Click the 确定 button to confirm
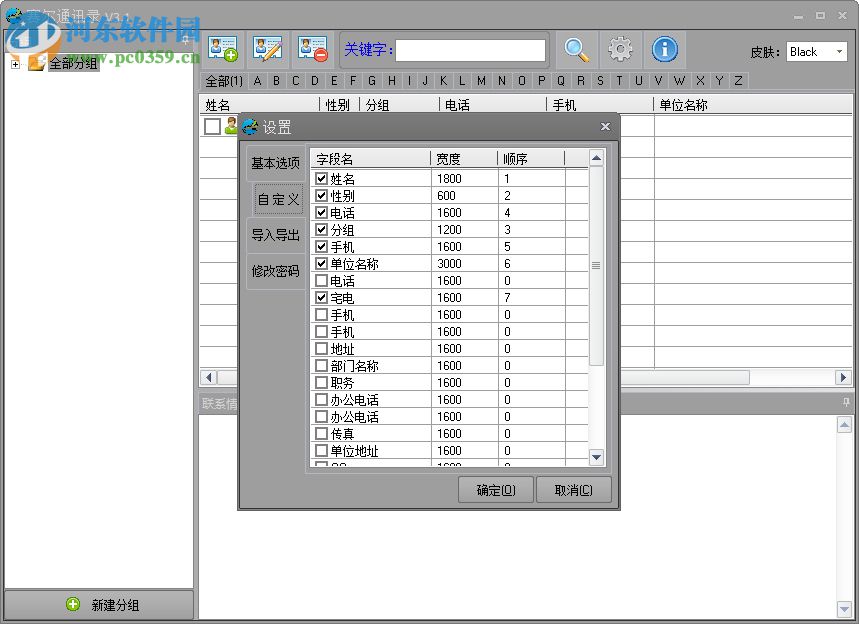Viewport: 859px width, 624px height. pyautogui.click(x=495, y=490)
